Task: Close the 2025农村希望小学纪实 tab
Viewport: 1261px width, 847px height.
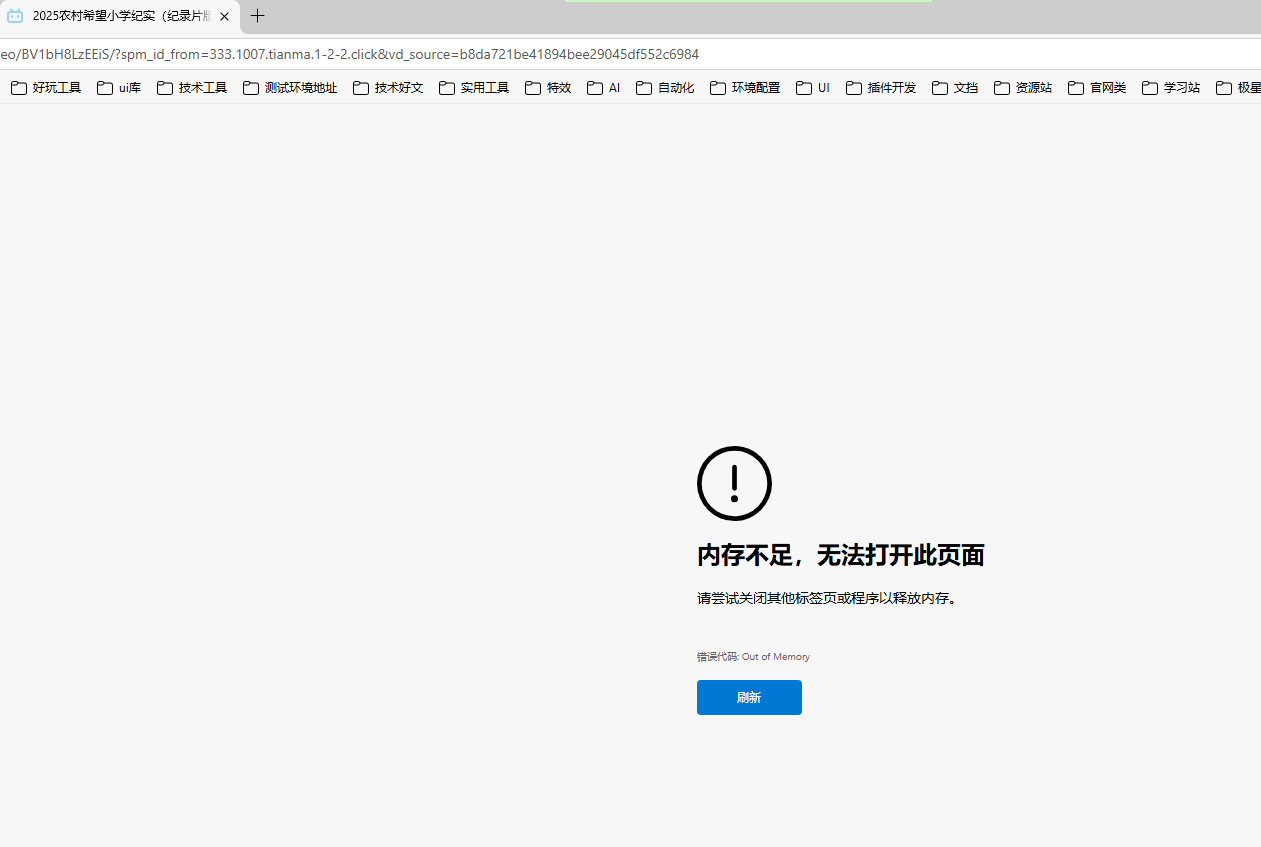Action: tap(225, 17)
